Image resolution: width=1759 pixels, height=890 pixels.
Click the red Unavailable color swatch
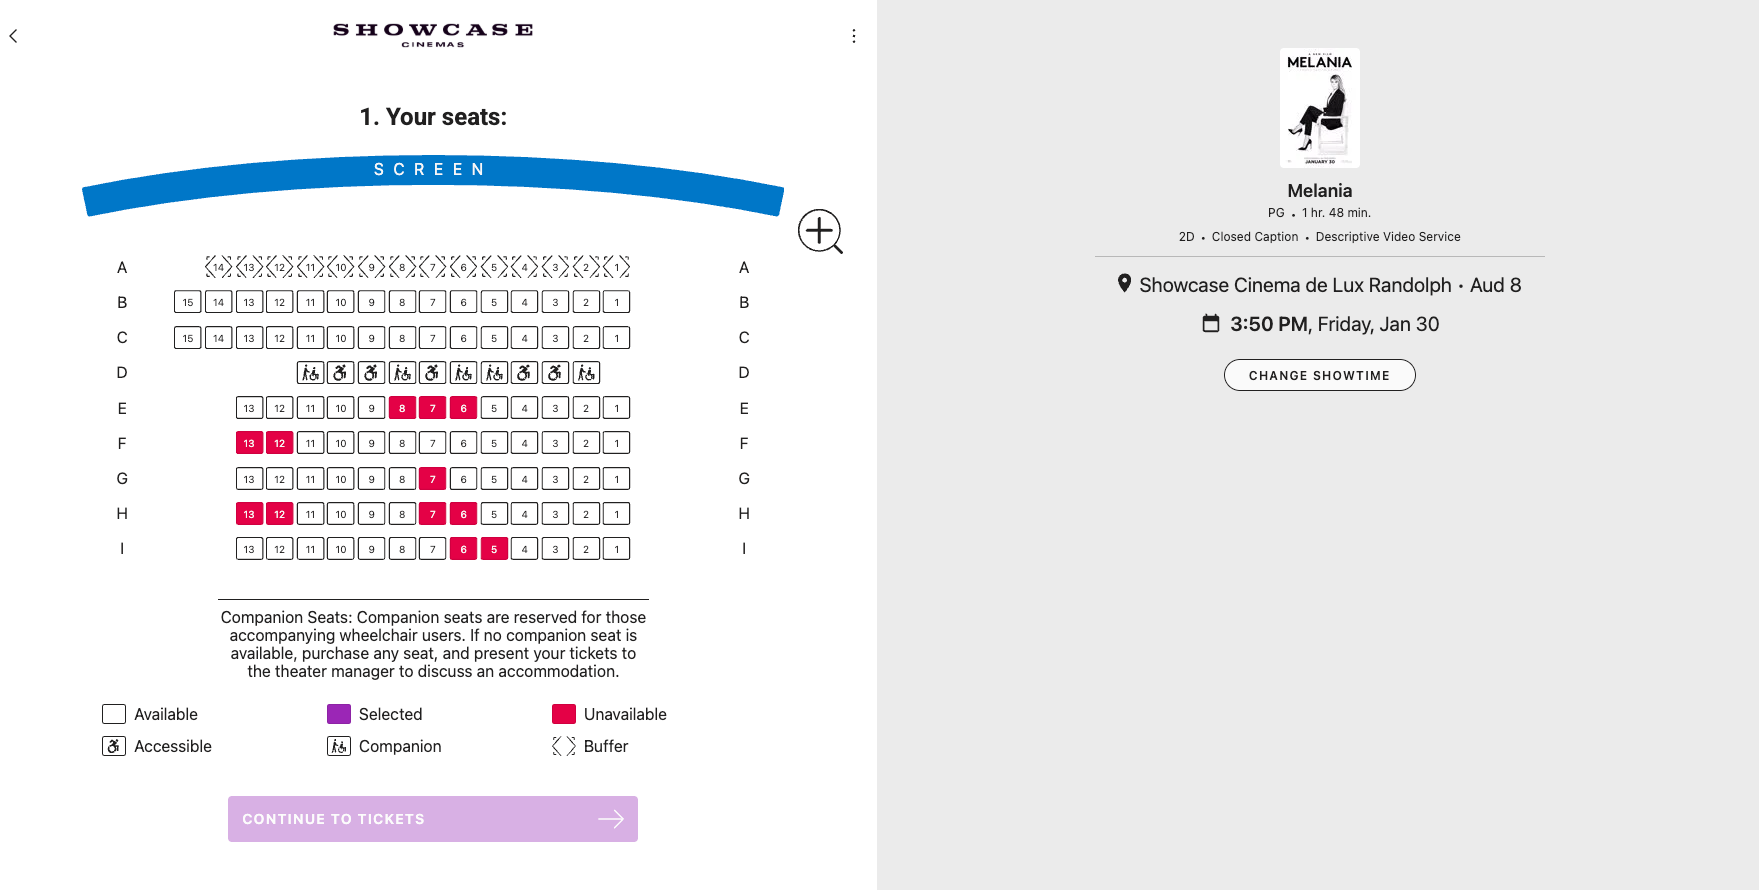pos(564,714)
